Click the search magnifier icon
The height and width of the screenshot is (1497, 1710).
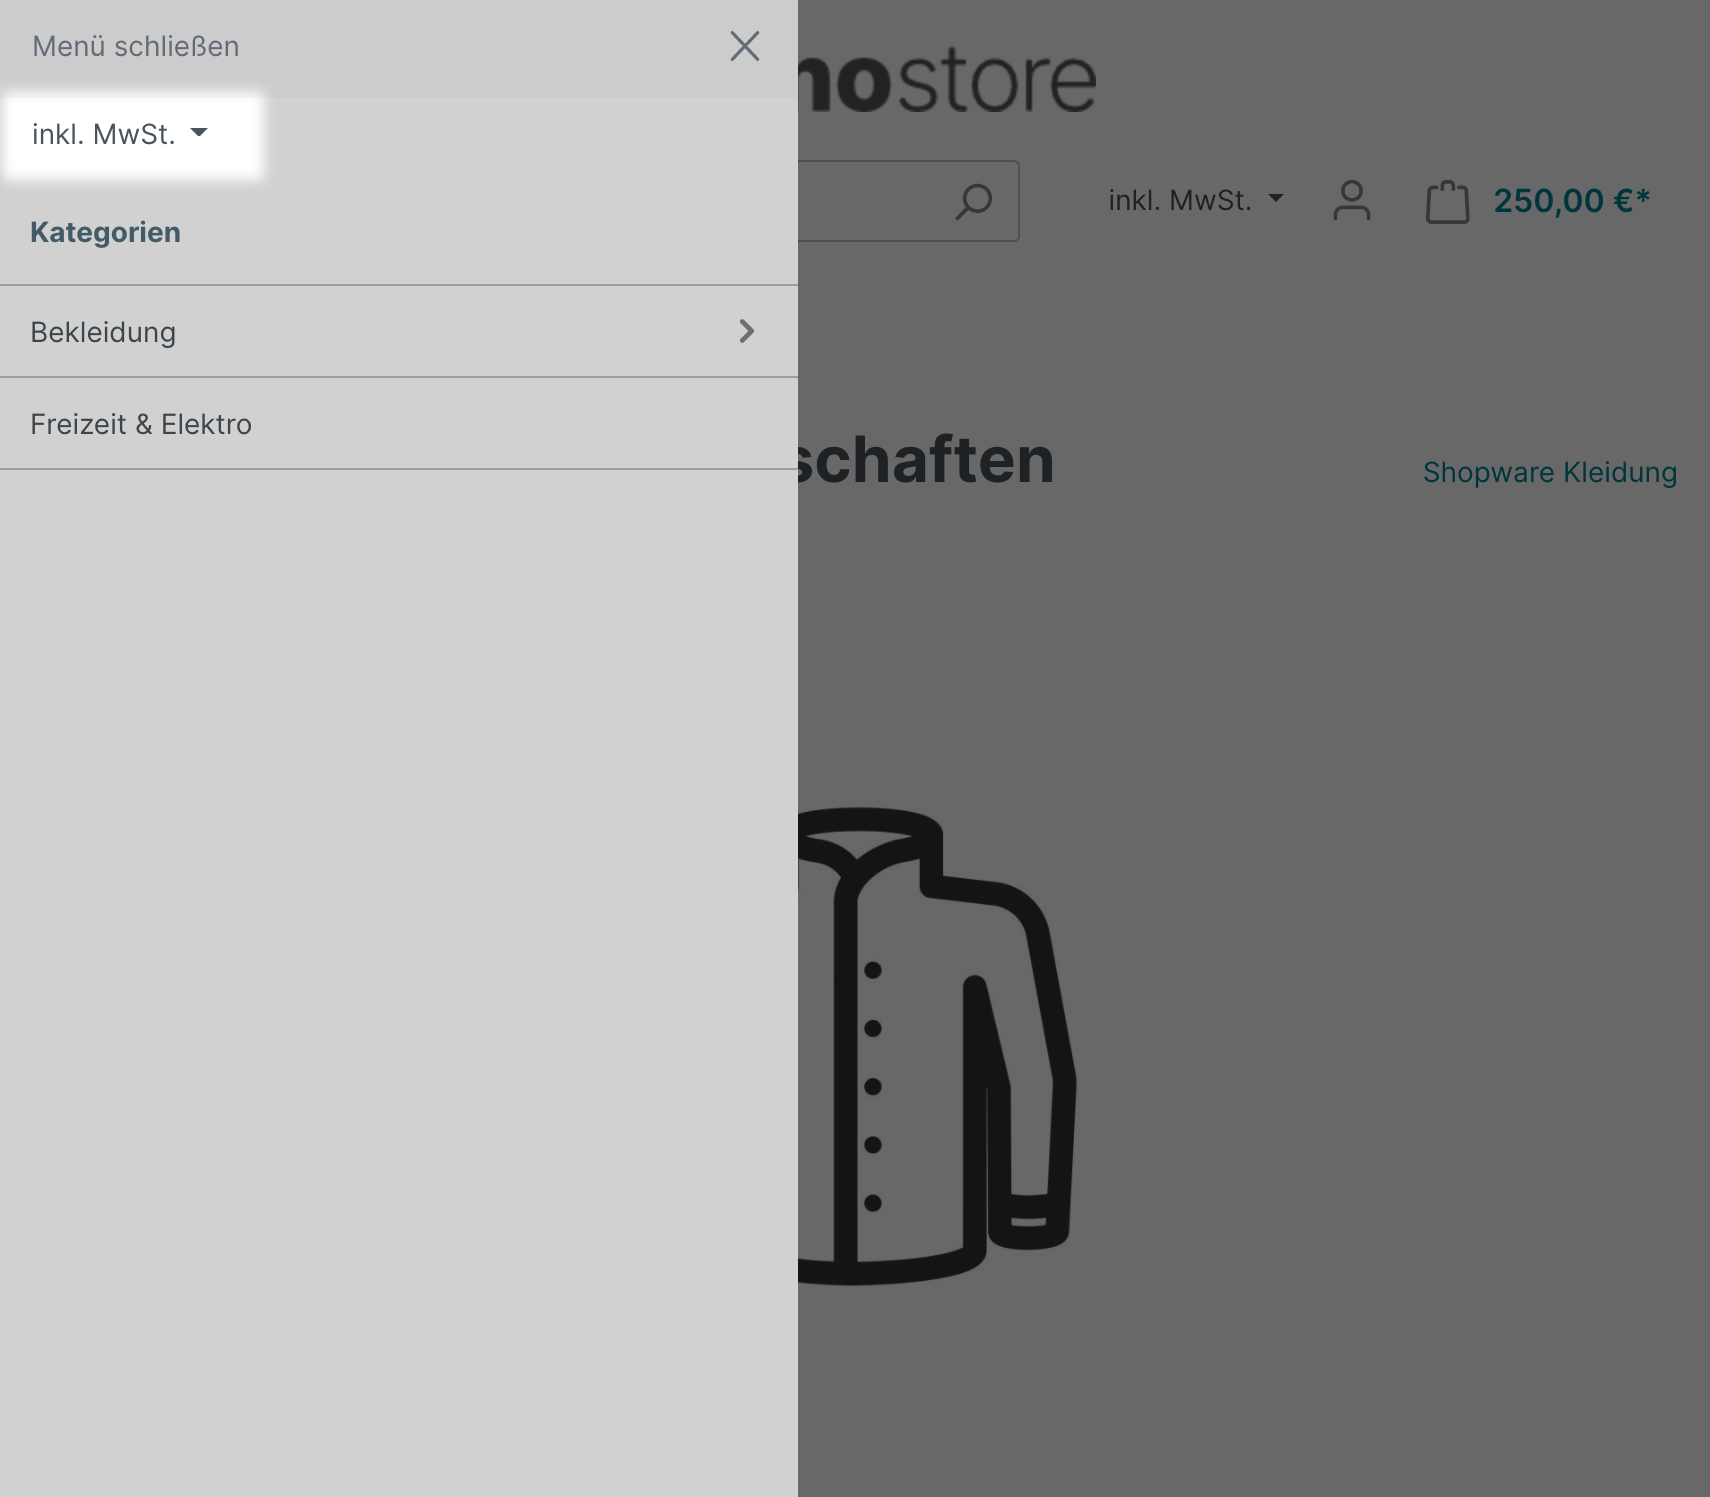tap(974, 201)
